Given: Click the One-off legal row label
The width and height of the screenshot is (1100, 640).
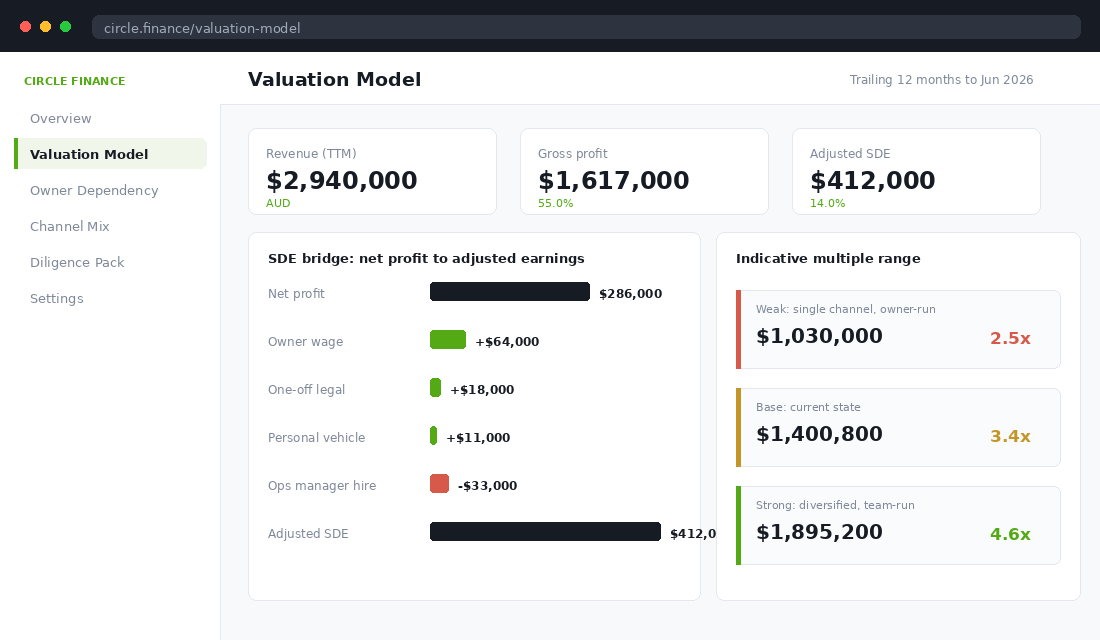Looking at the screenshot, I should 307,389.
